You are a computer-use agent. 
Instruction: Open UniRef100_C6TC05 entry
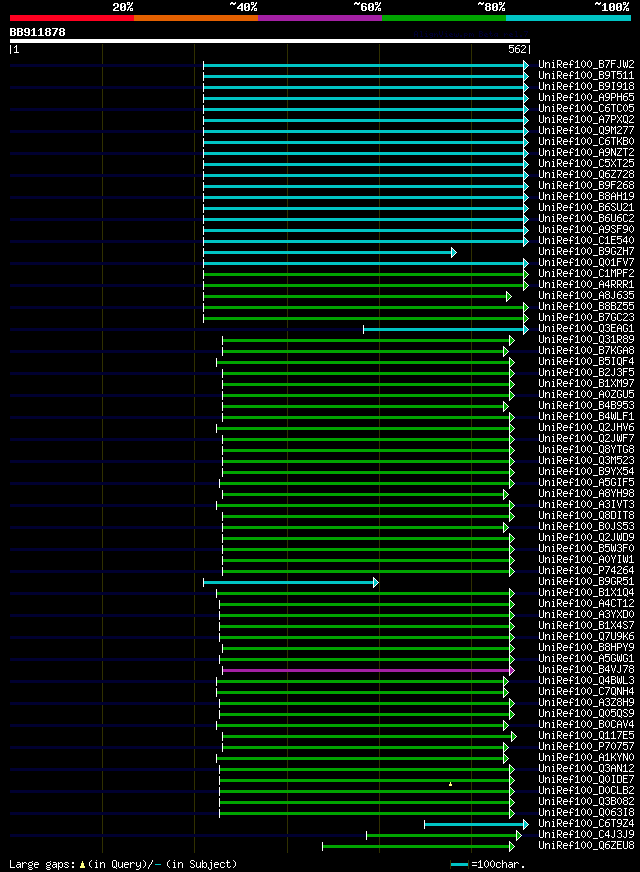click(586, 108)
